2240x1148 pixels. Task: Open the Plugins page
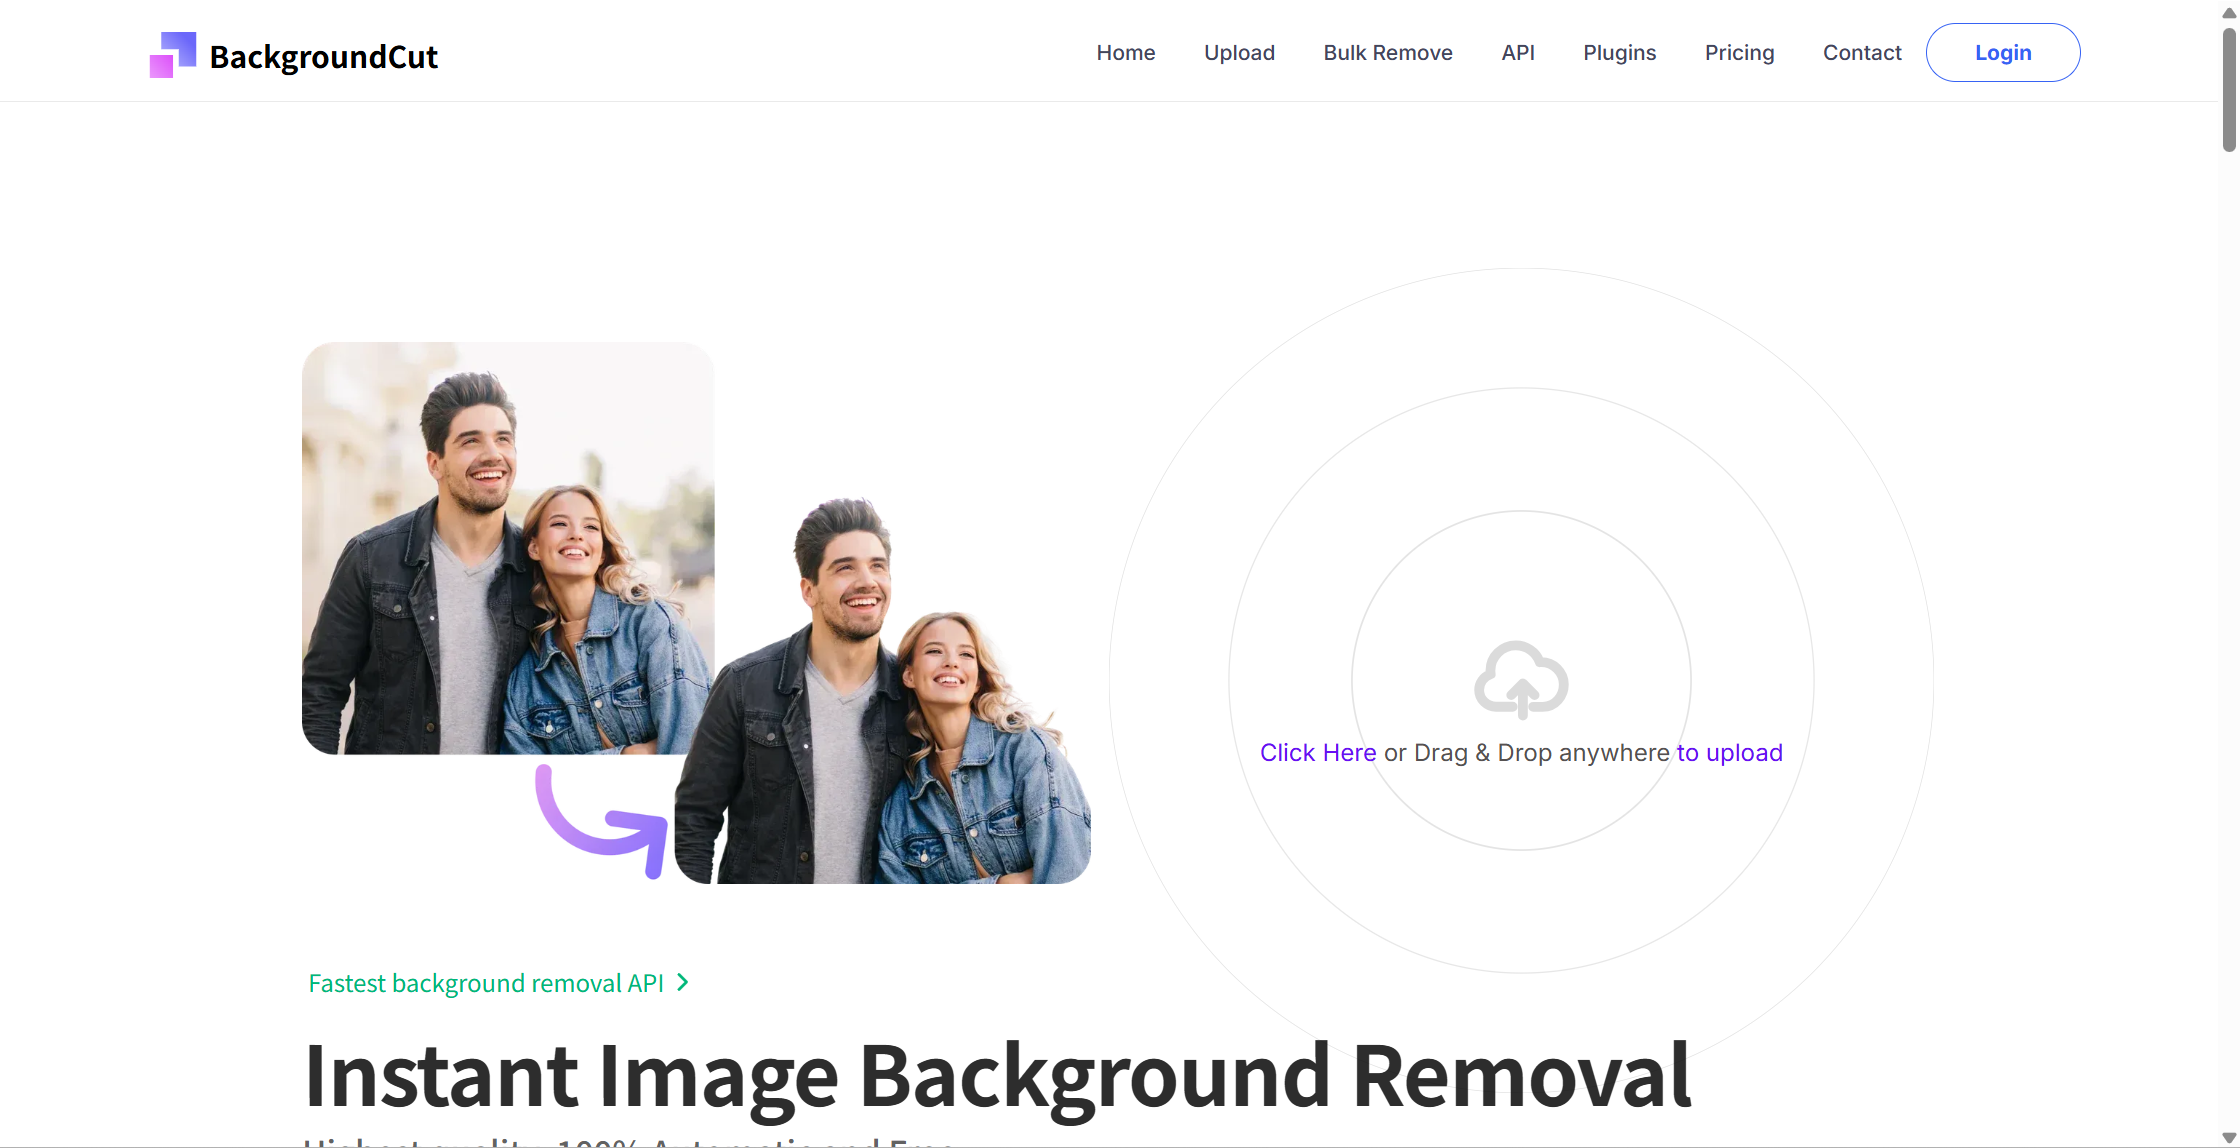[x=1619, y=53]
